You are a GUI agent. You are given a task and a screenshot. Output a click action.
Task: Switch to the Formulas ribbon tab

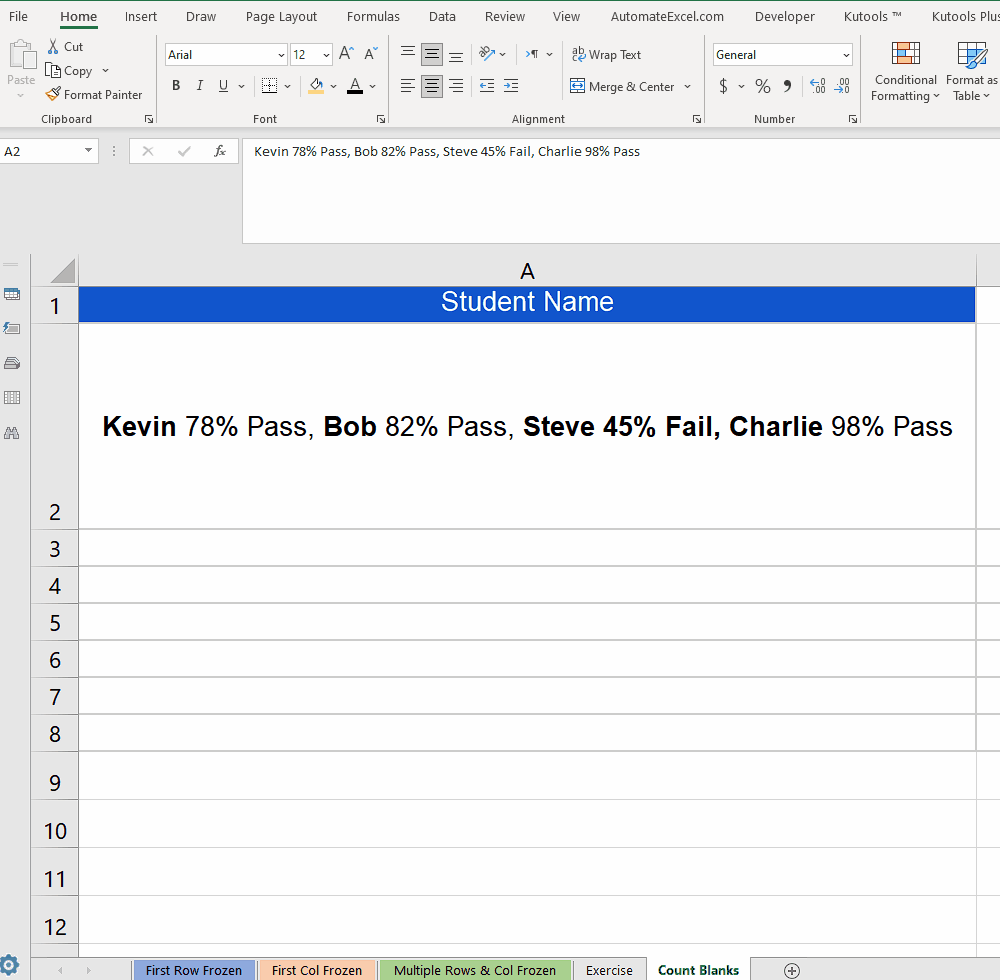tap(373, 16)
